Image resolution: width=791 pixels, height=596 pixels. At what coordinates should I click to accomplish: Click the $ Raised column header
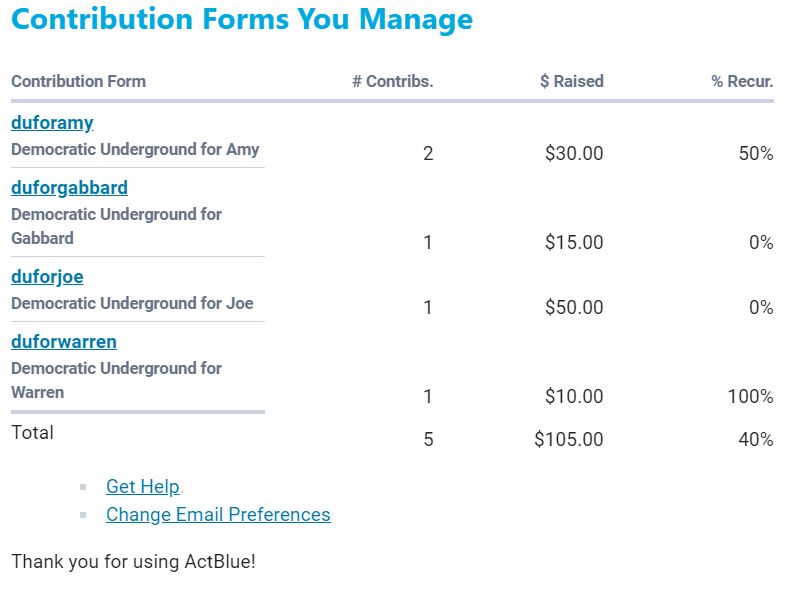(571, 82)
